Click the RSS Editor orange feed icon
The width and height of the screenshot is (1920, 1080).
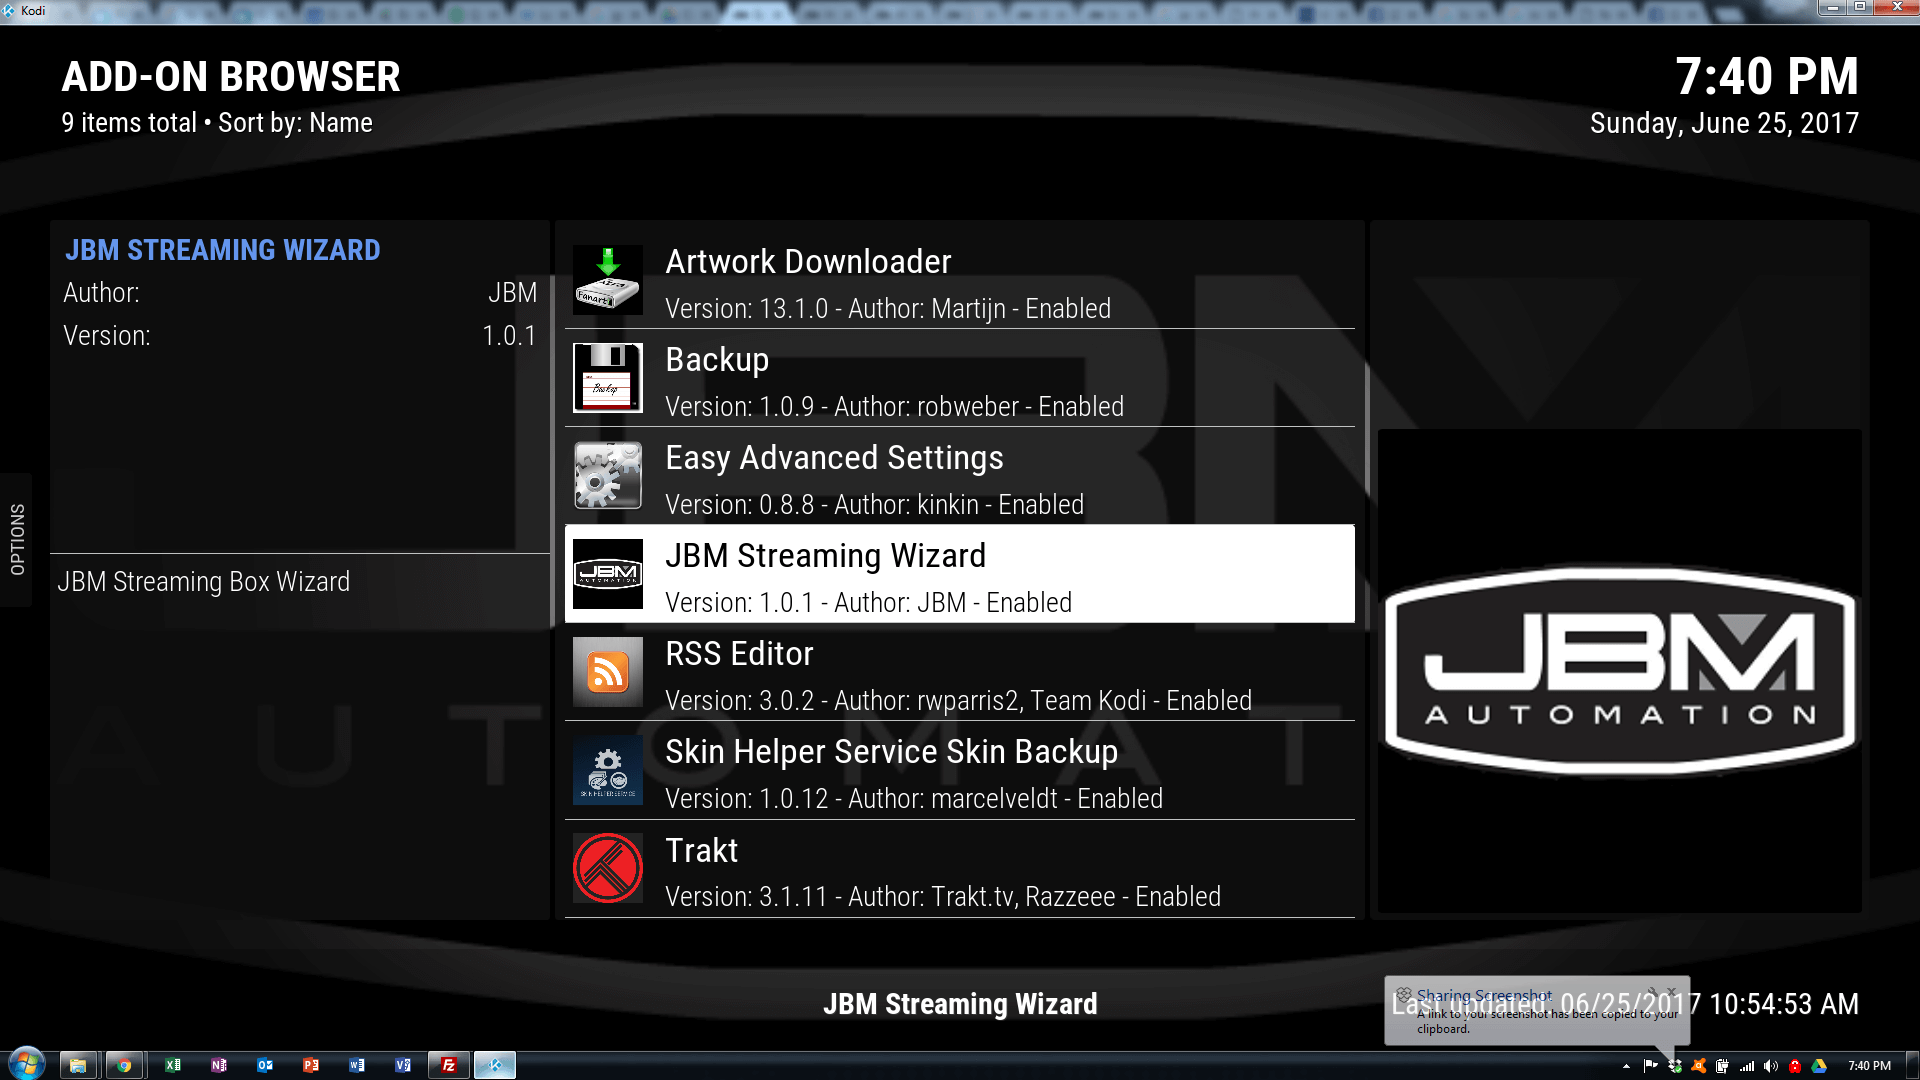tap(608, 672)
